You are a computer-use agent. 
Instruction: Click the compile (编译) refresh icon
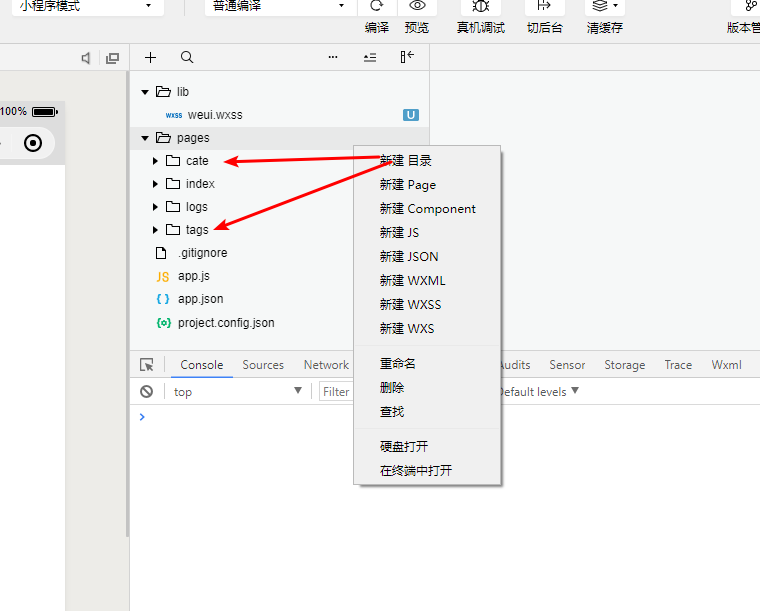point(377,6)
